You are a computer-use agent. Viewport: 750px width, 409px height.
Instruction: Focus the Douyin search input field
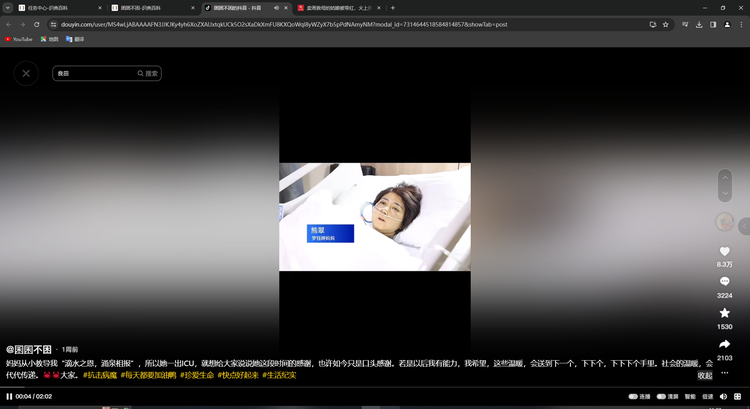pos(96,73)
